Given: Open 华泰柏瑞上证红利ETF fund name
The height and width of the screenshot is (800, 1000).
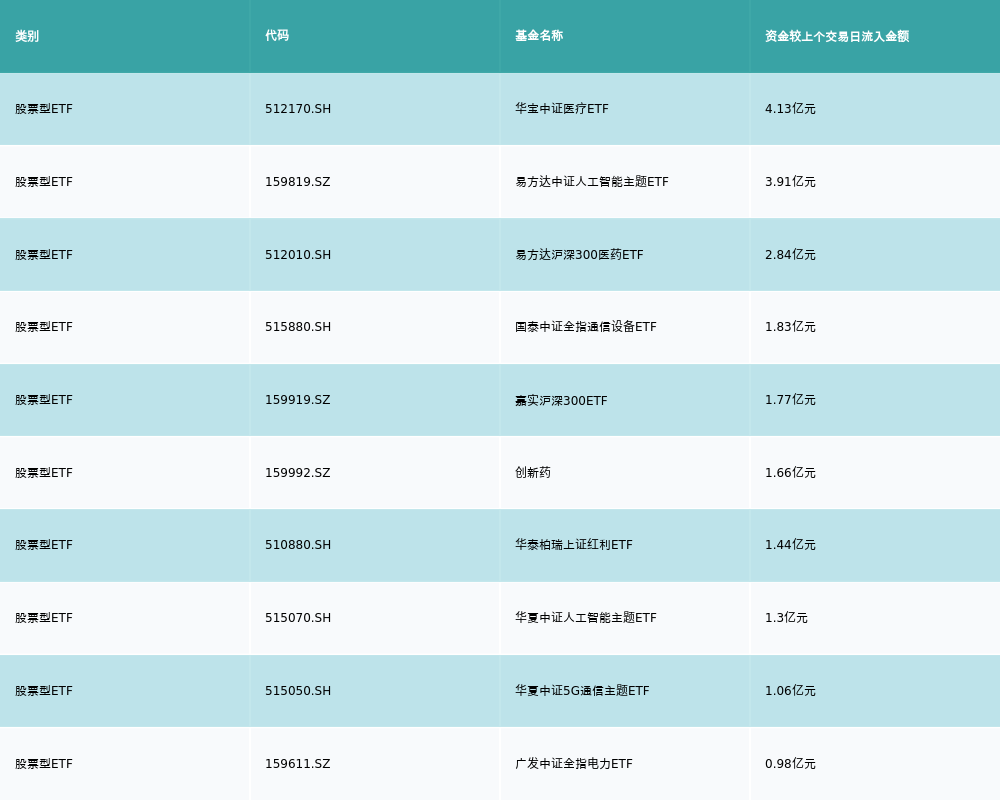Looking at the screenshot, I should click(x=574, y=545).
